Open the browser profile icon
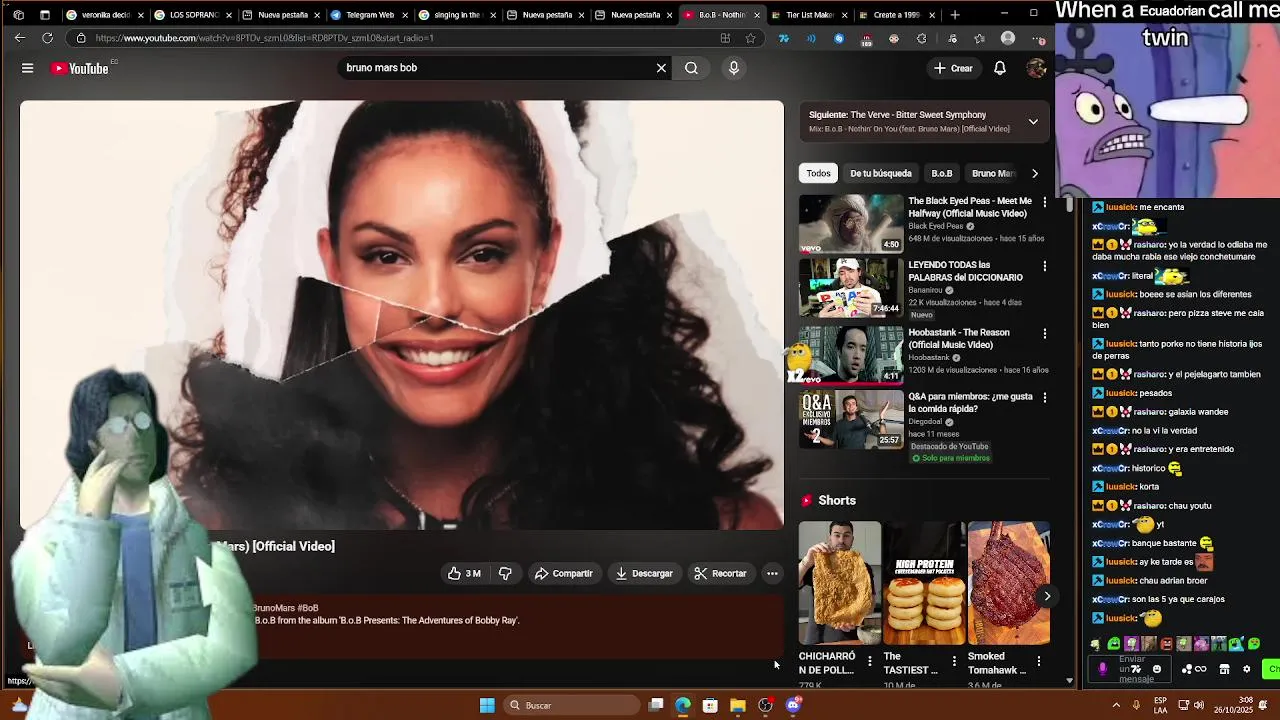This screenshot has height=720, width=1280. pos(1008,38)
